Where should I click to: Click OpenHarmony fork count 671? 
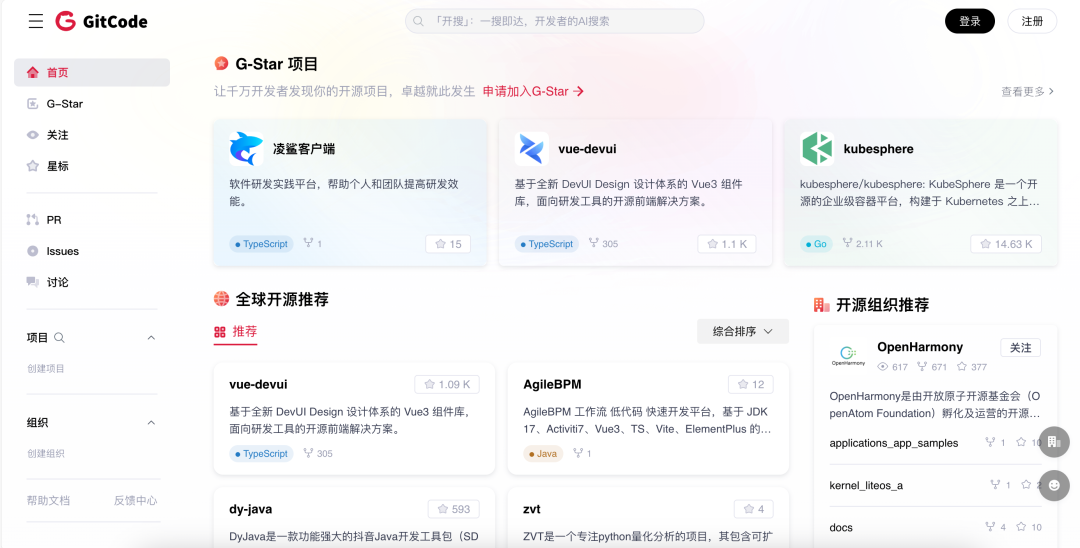[932, 367]
